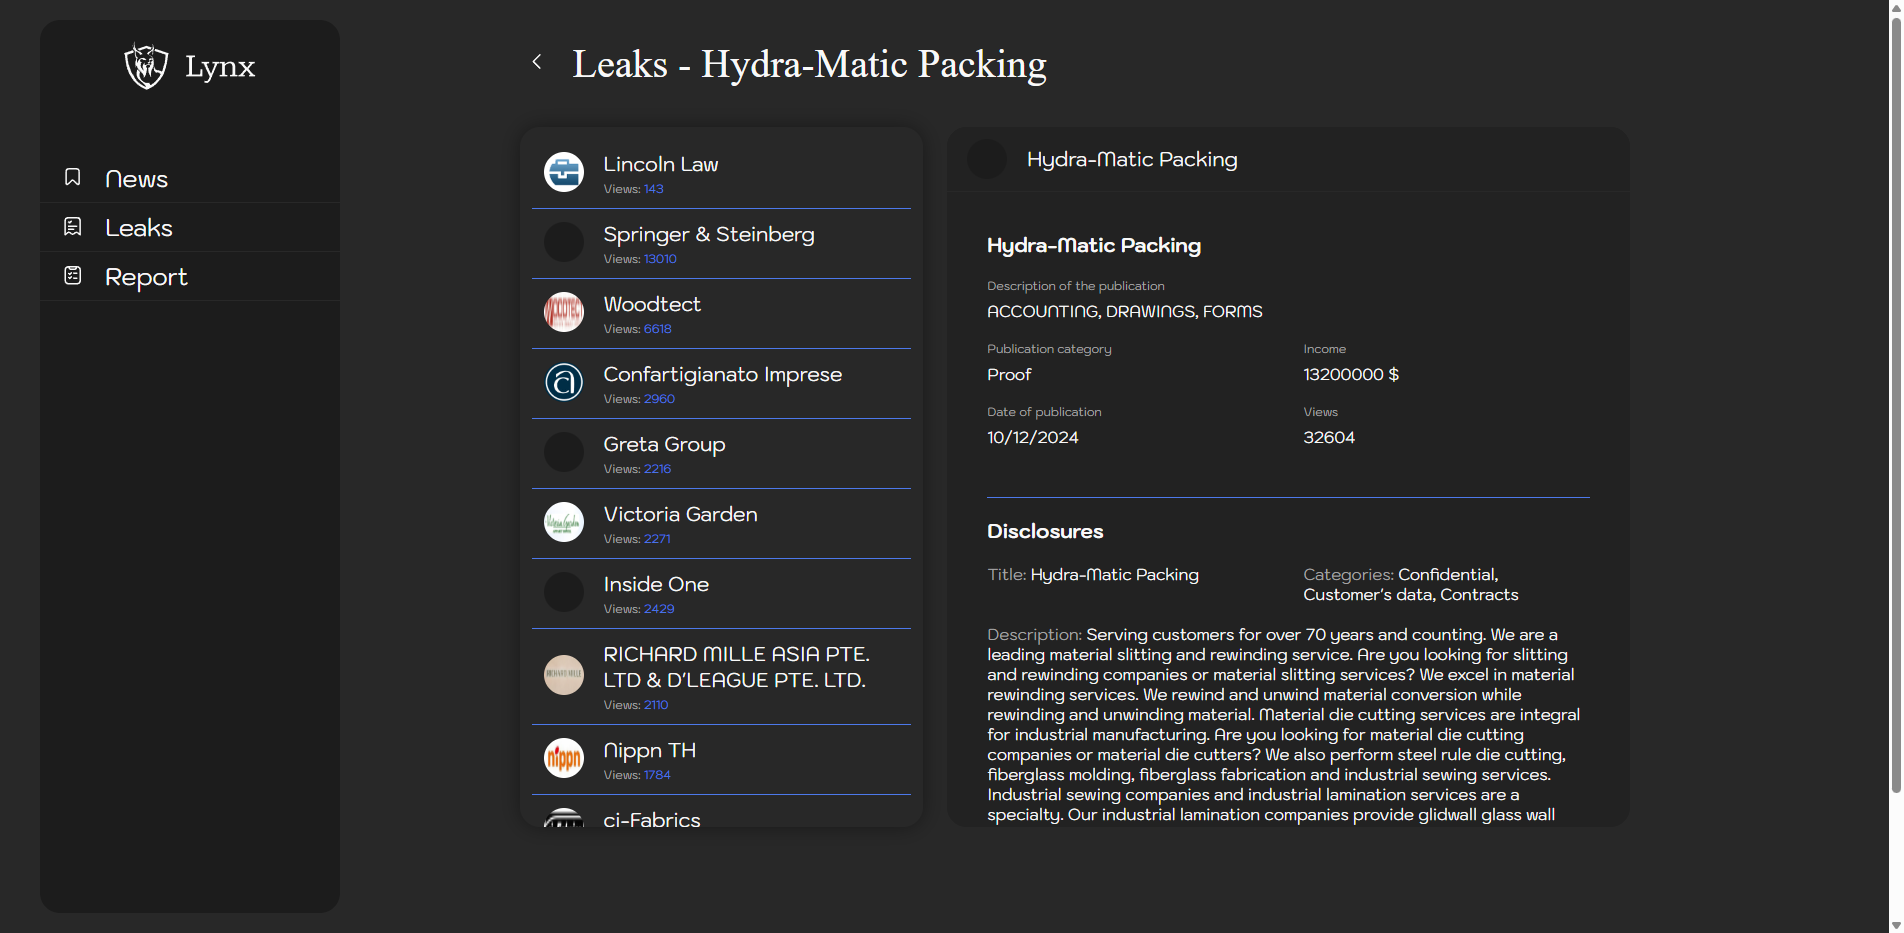The height and width of the screenshot is (933, 1904).
Task: Select the Leaks sidebar entry
Action: tap(139, 228)
